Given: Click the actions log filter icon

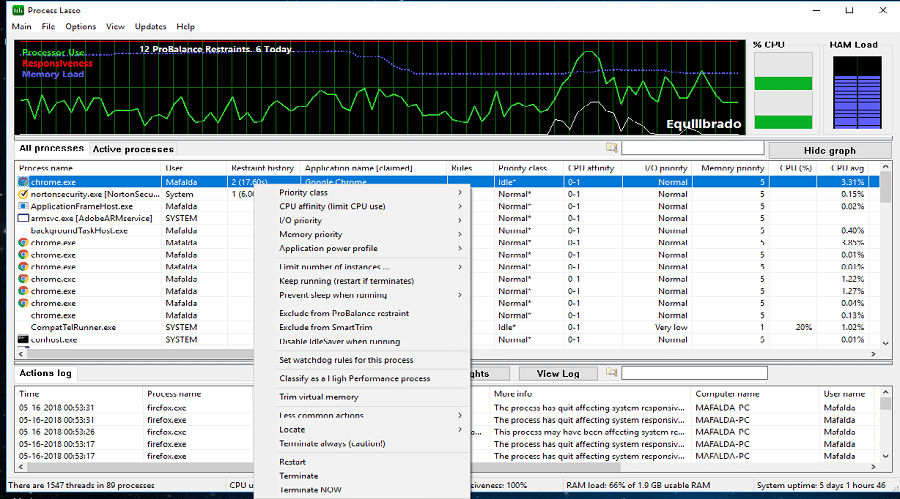Looking at the screenshot, I should (x=611, y=373).
